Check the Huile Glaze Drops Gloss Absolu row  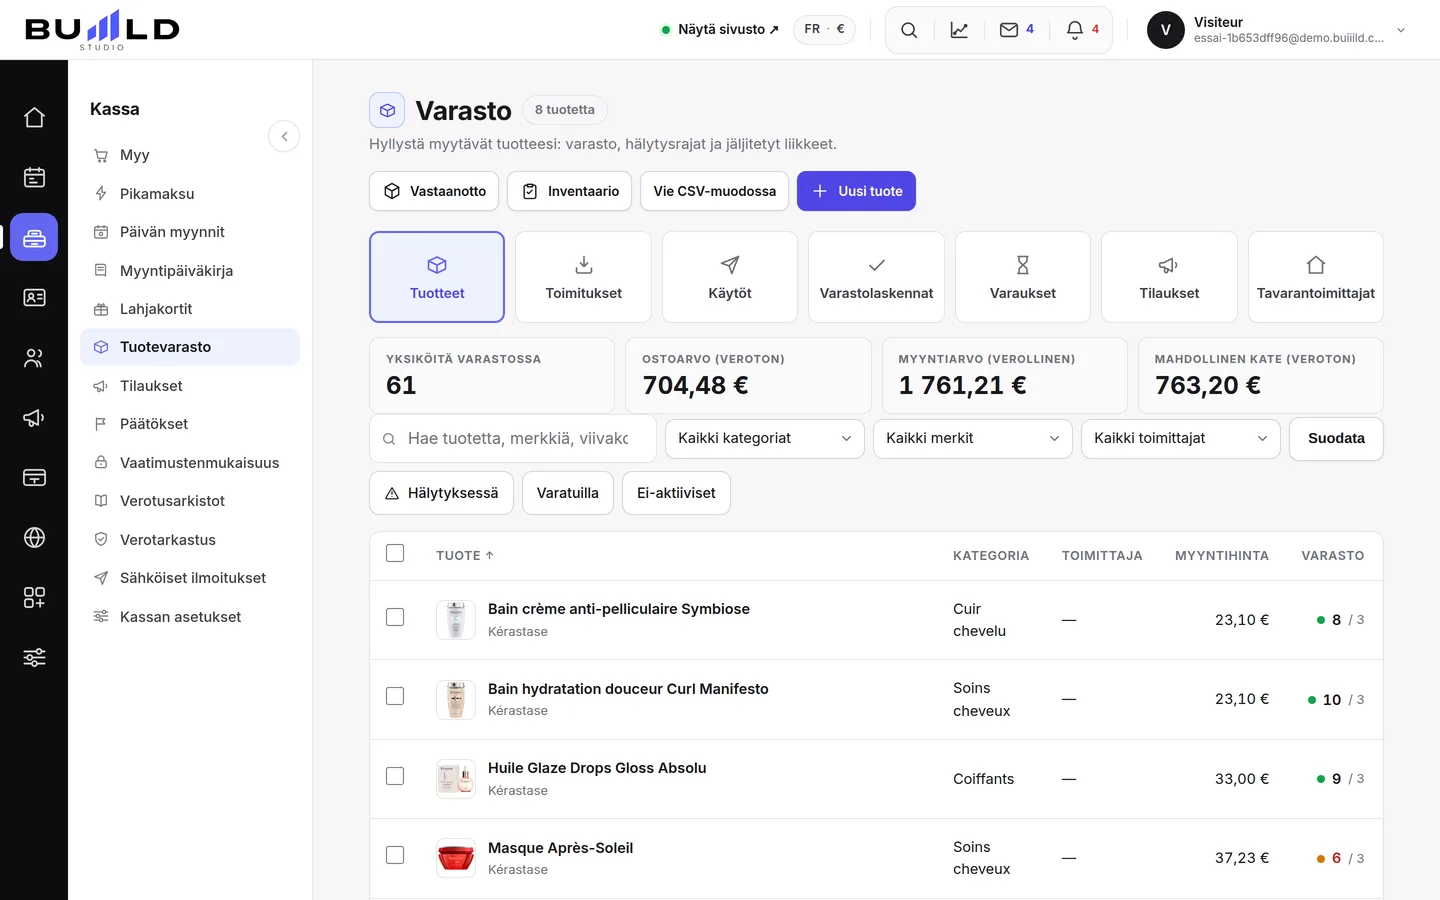point(395,776)
